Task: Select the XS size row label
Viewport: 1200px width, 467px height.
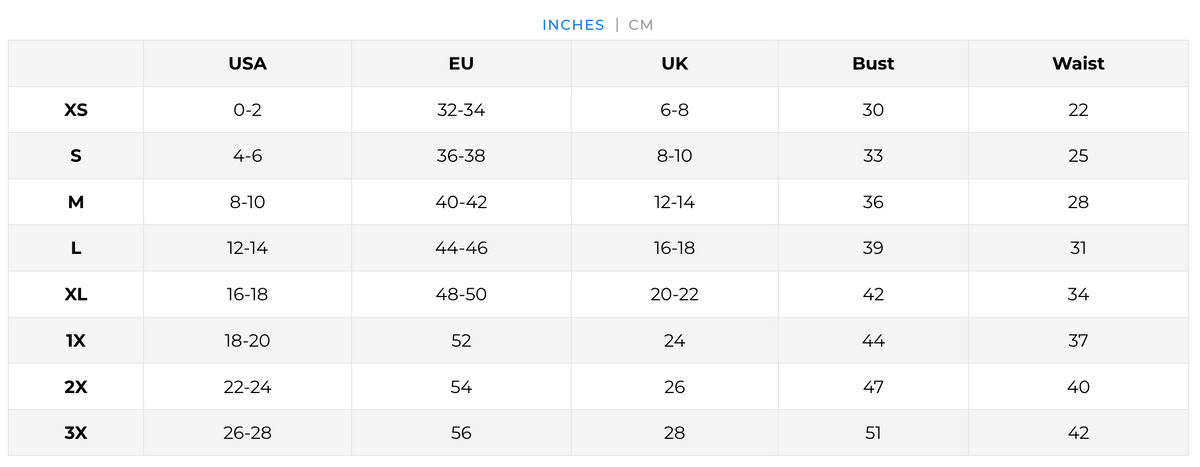Action: [x=76, y=110]
